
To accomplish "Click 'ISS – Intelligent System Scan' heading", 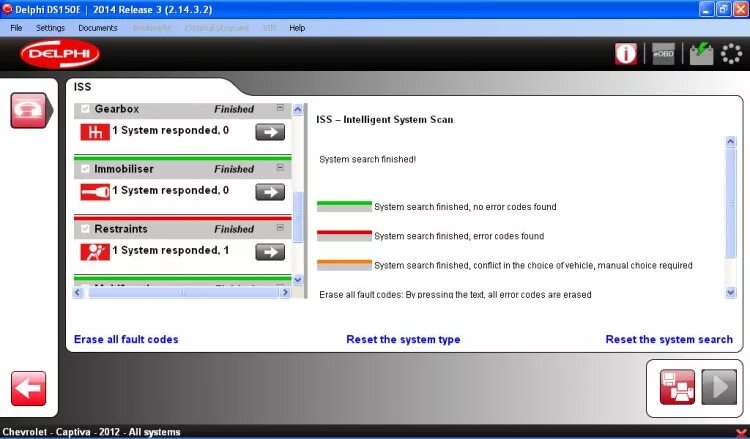I will (x=385, y=120).
